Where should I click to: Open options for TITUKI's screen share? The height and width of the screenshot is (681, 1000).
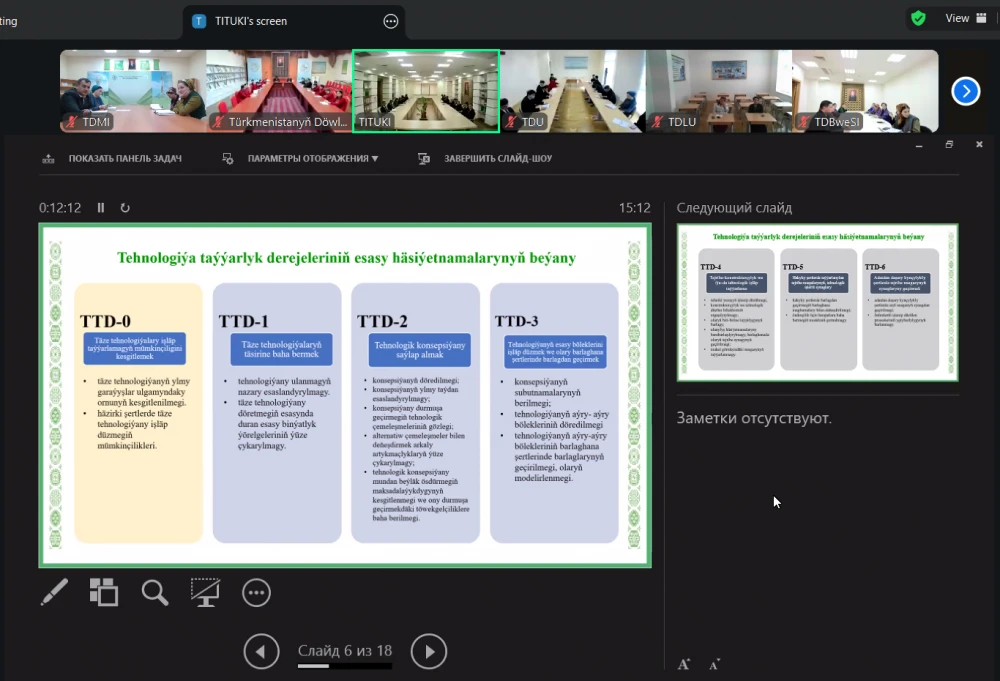(x=390, y=21)
